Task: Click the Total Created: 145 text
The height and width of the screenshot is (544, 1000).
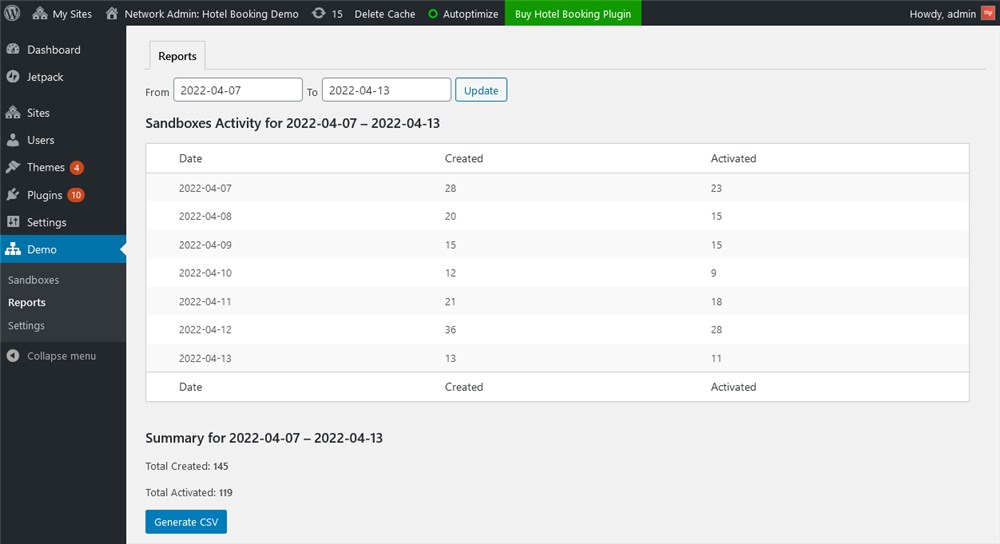Action: click(x=187, y=466)
